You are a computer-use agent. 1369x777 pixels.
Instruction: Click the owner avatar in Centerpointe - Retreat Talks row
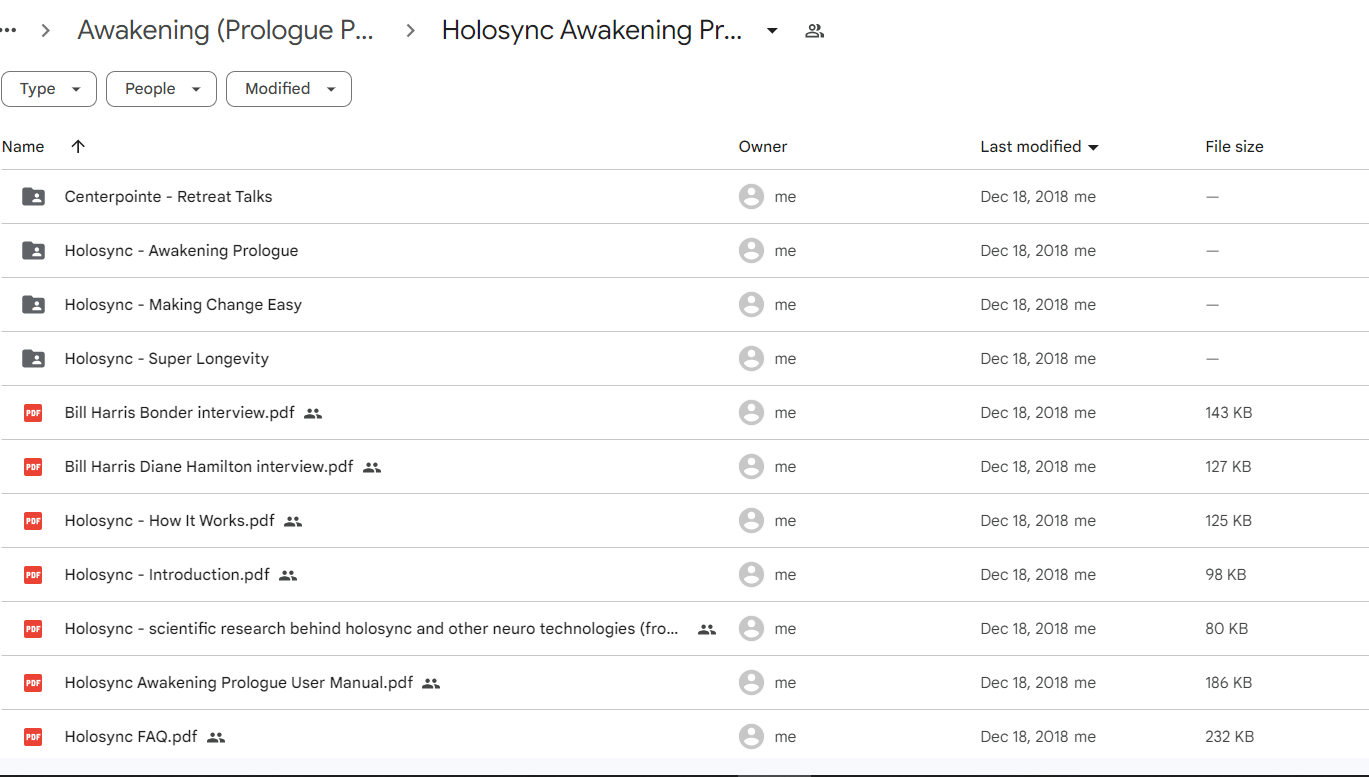coord(751,197)
